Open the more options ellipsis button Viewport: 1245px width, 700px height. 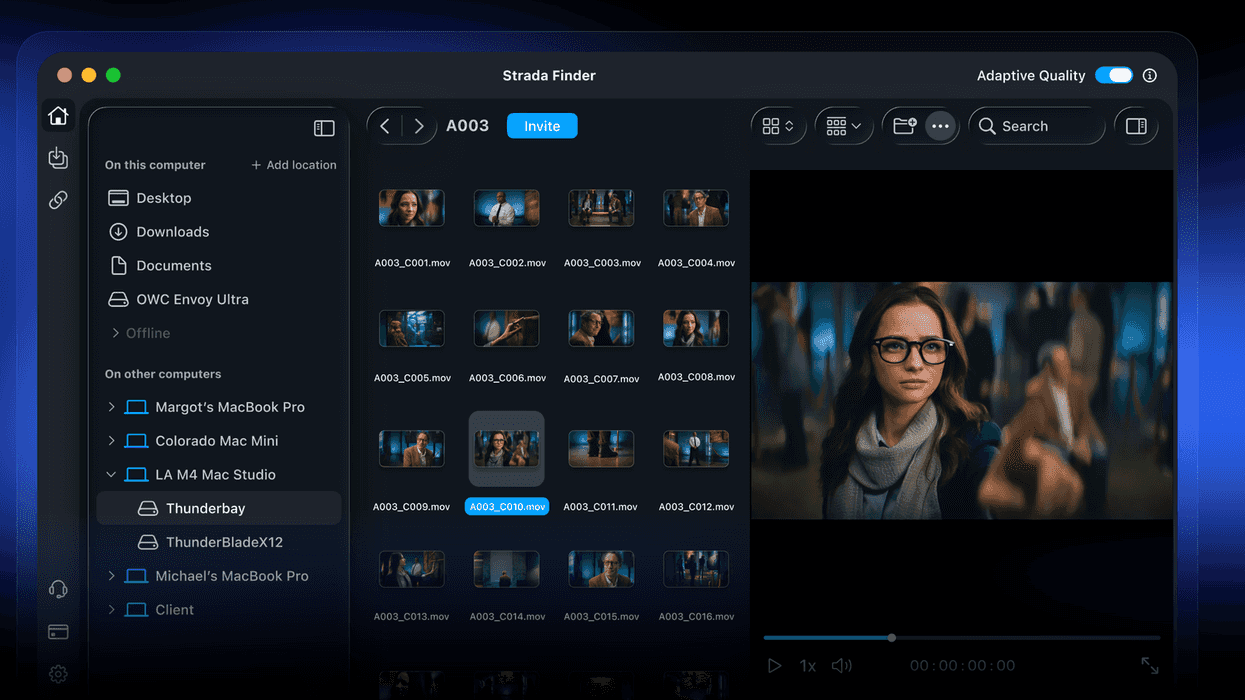pyautogui.click(x=940, y=126)
